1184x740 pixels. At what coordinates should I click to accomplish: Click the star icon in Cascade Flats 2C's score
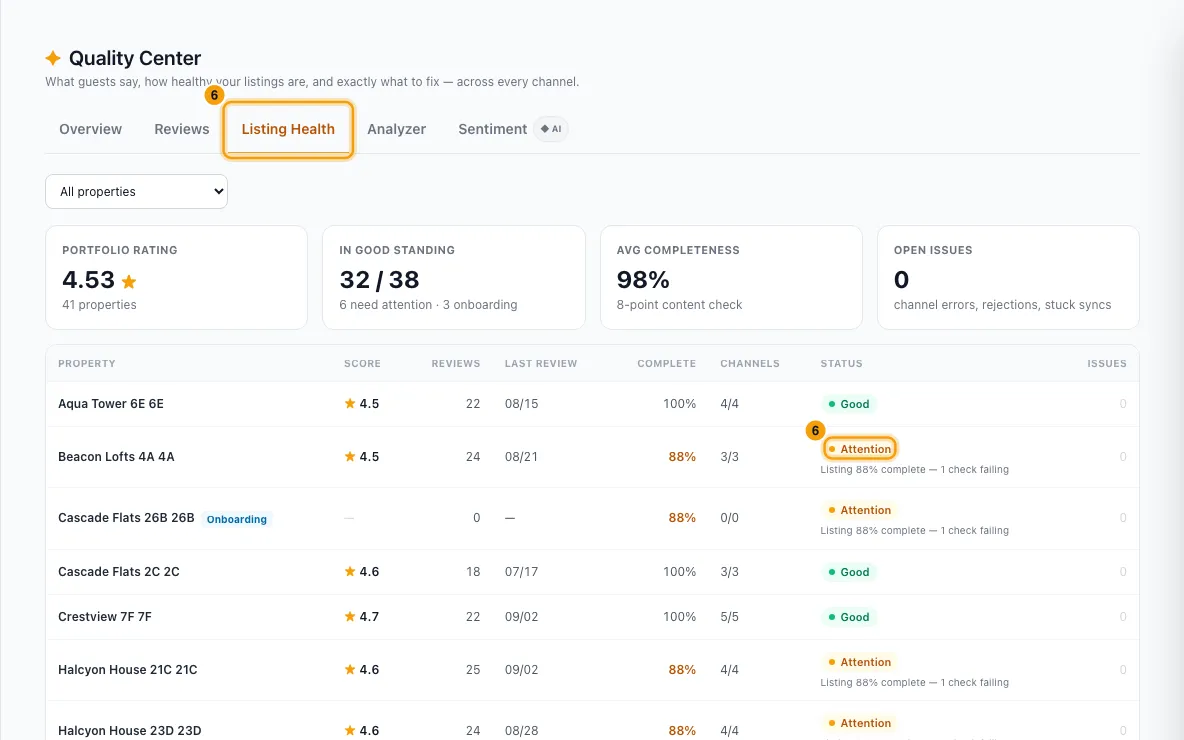pyautogui.click(x=350, y=571)
